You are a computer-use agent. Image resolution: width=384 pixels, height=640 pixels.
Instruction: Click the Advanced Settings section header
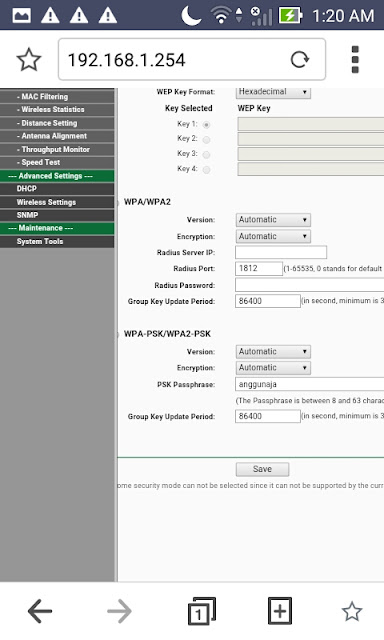pyautogui.click(x=57, y=176)
